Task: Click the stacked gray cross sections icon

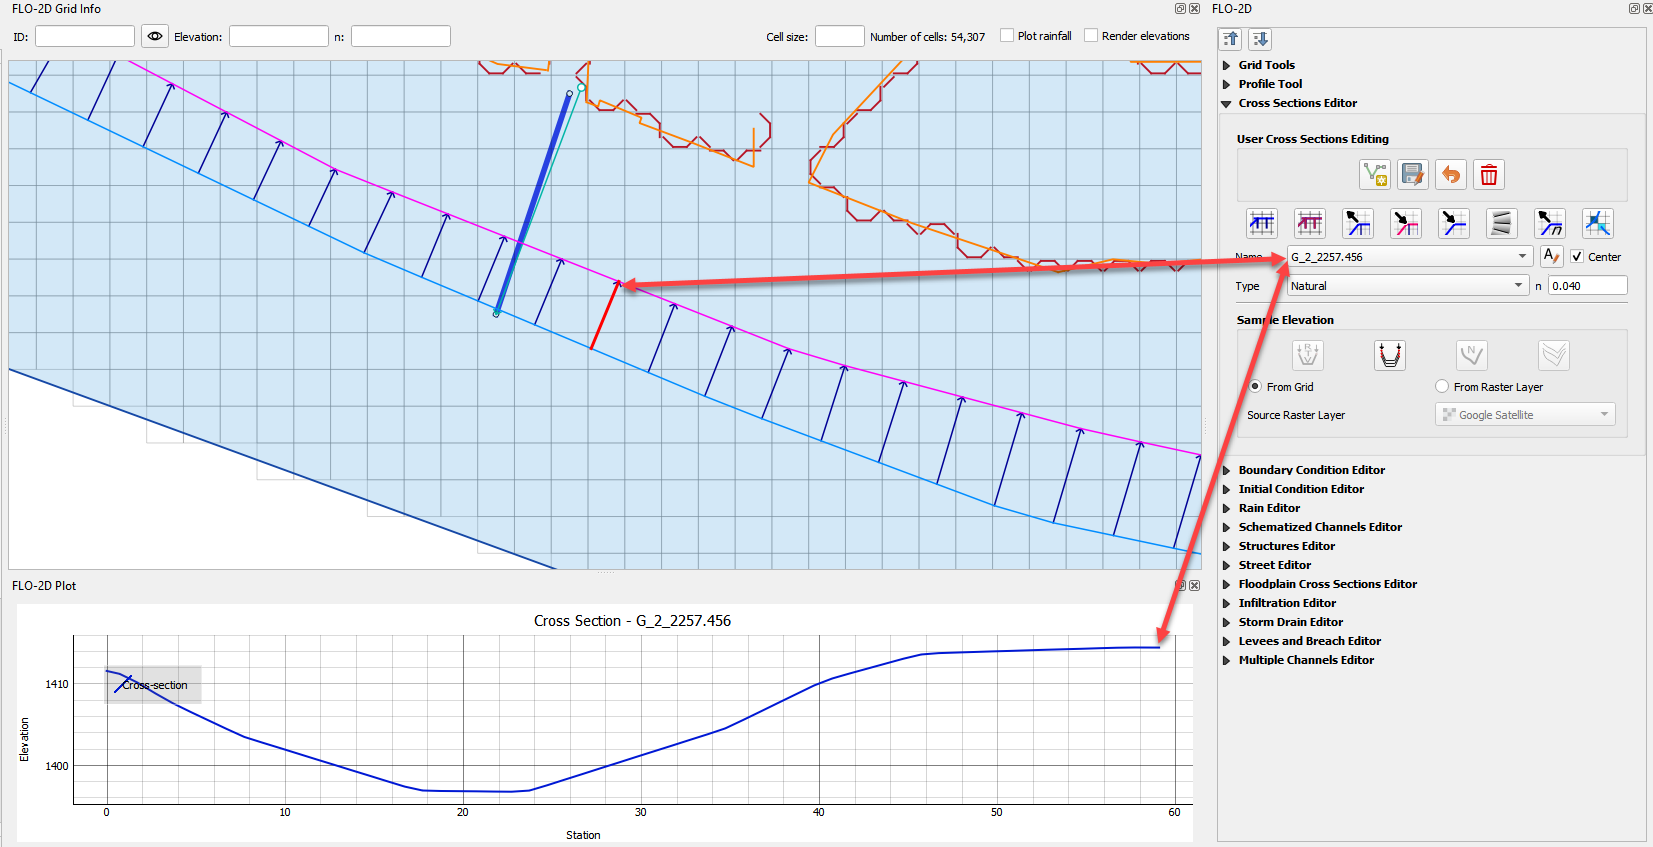Action: (x=1501, y=223)
